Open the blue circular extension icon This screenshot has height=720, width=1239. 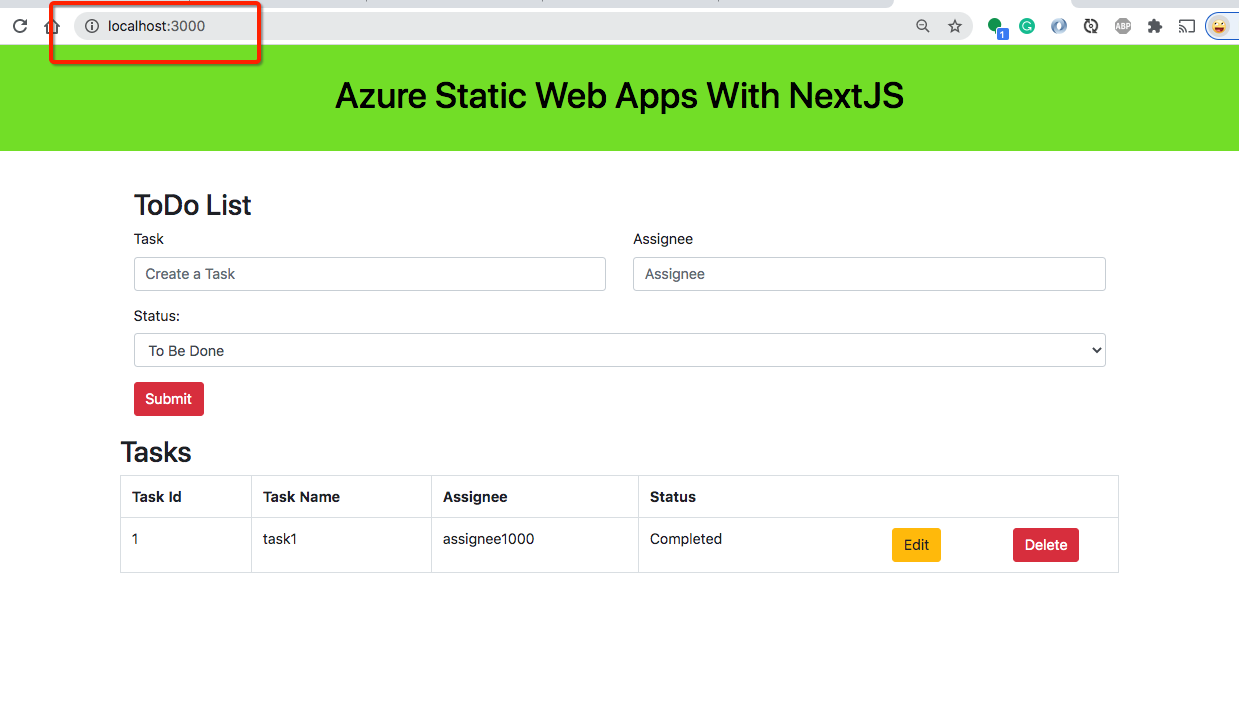1059,26
